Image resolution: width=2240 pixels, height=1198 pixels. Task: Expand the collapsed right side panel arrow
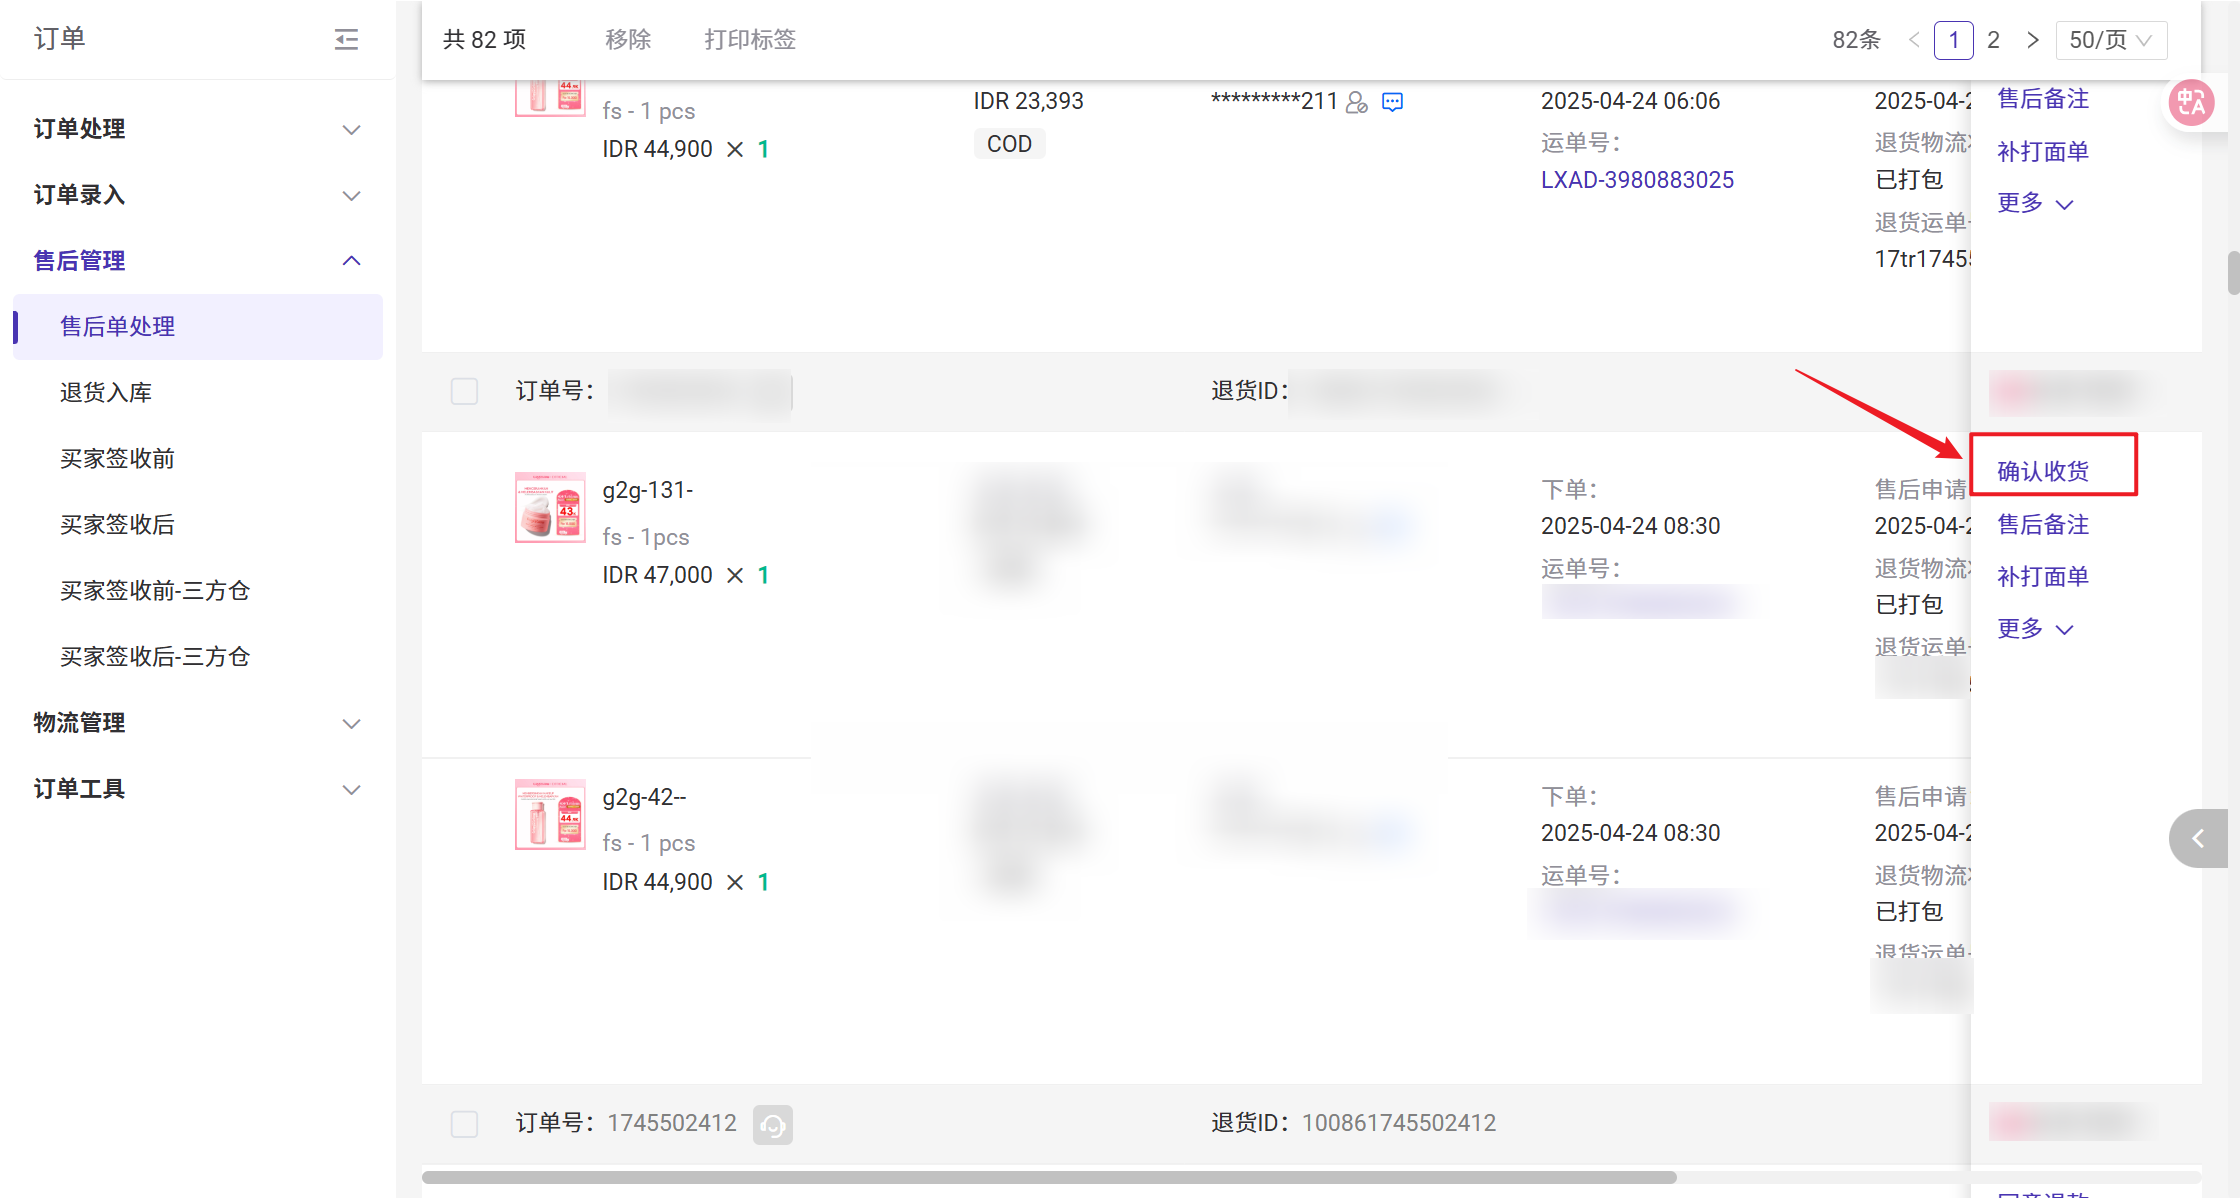[x=2198, y=838]
